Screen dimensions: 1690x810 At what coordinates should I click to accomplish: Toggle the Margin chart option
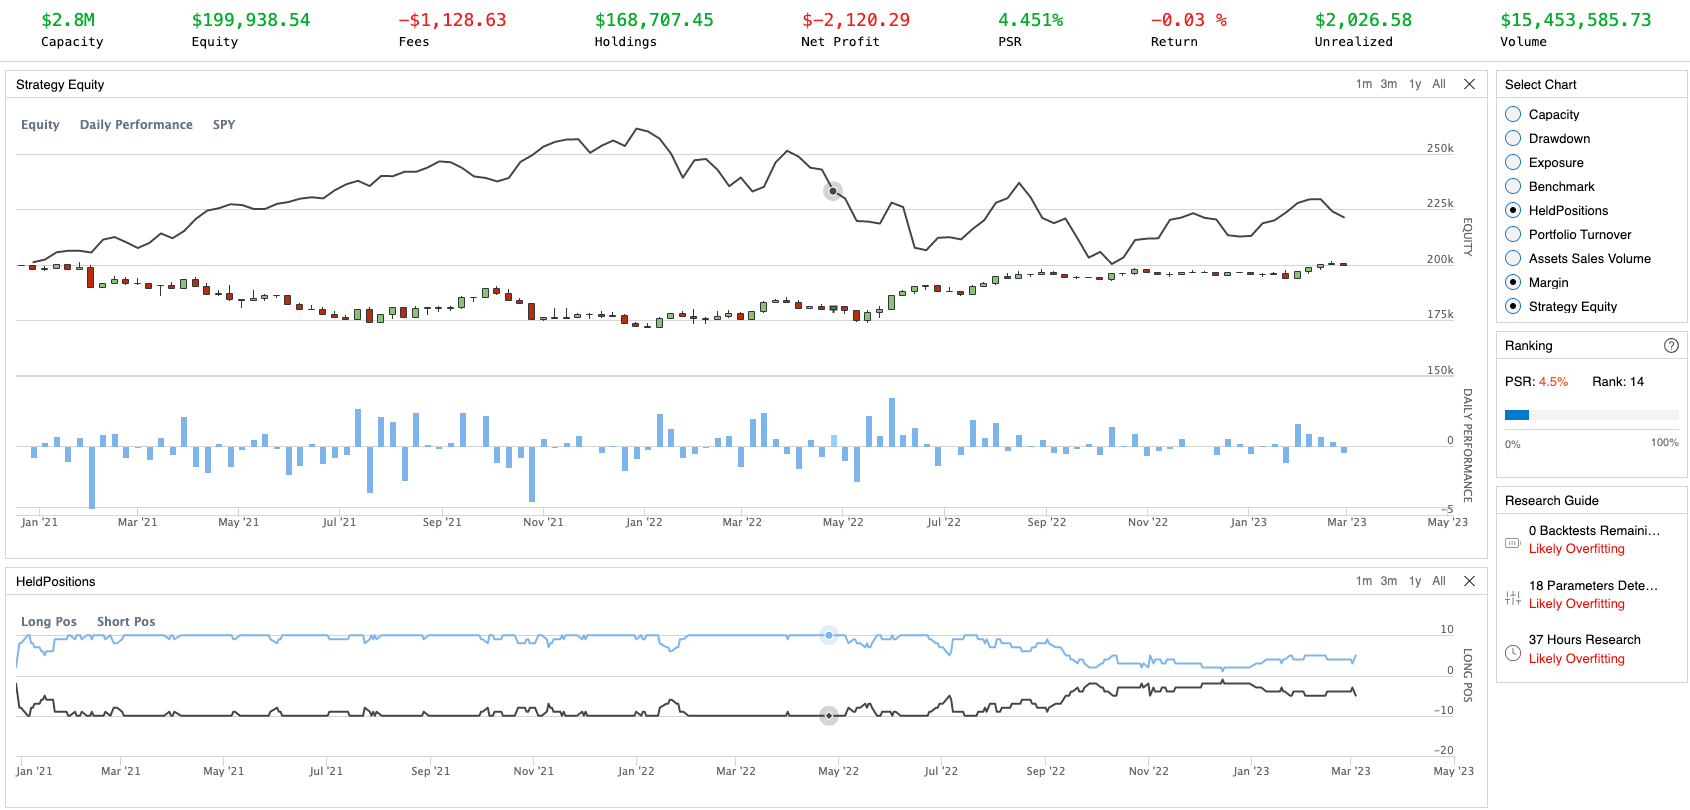click(1513, 283)
